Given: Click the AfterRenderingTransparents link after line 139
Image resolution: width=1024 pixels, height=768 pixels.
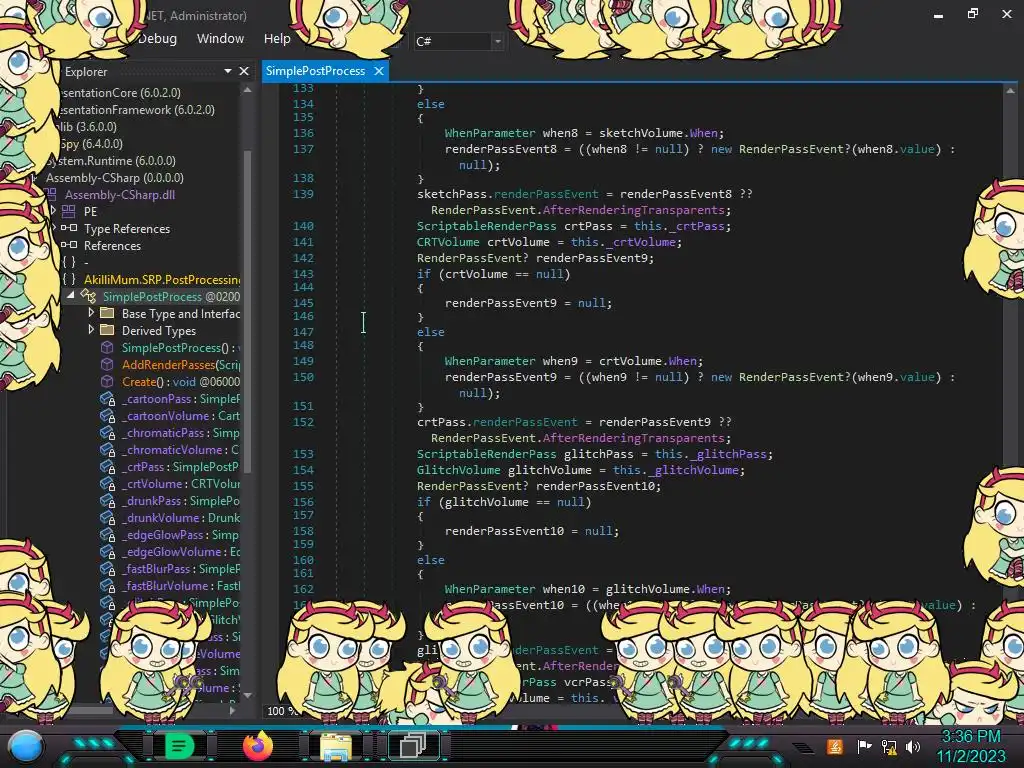Looking at the screenshot, I should (x=633, y=210).
